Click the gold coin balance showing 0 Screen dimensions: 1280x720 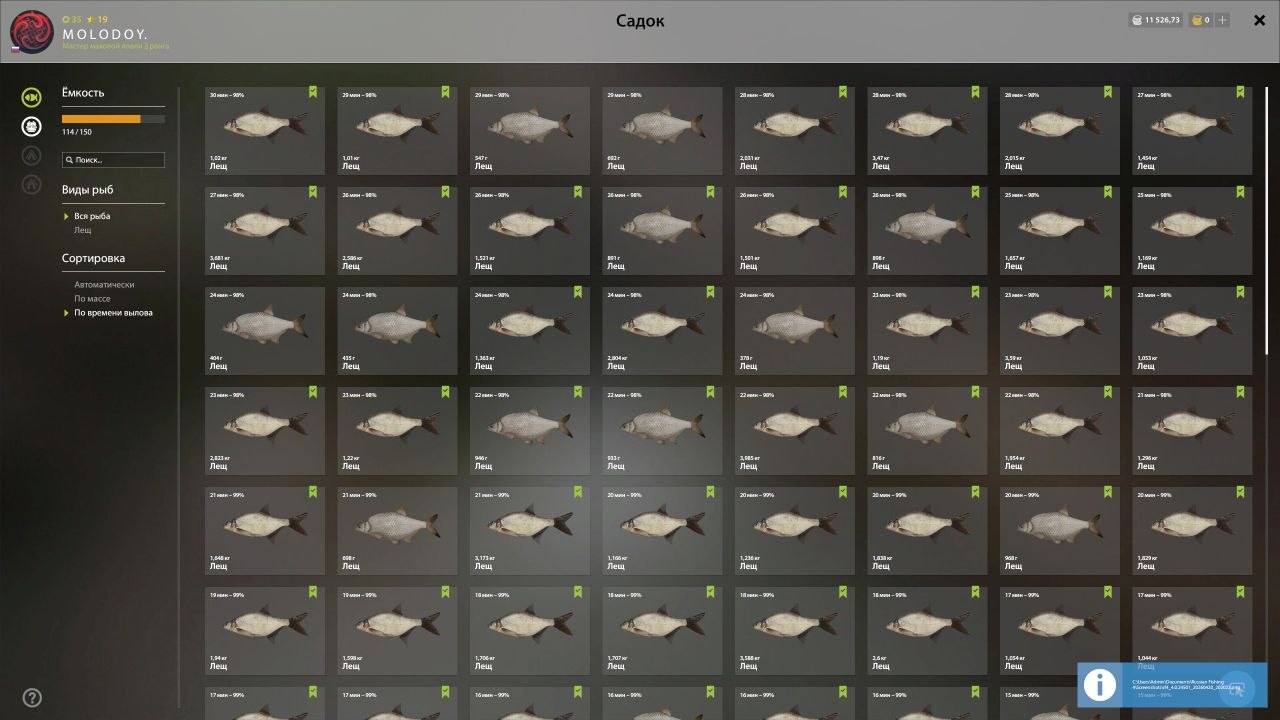coord(1200,20)
